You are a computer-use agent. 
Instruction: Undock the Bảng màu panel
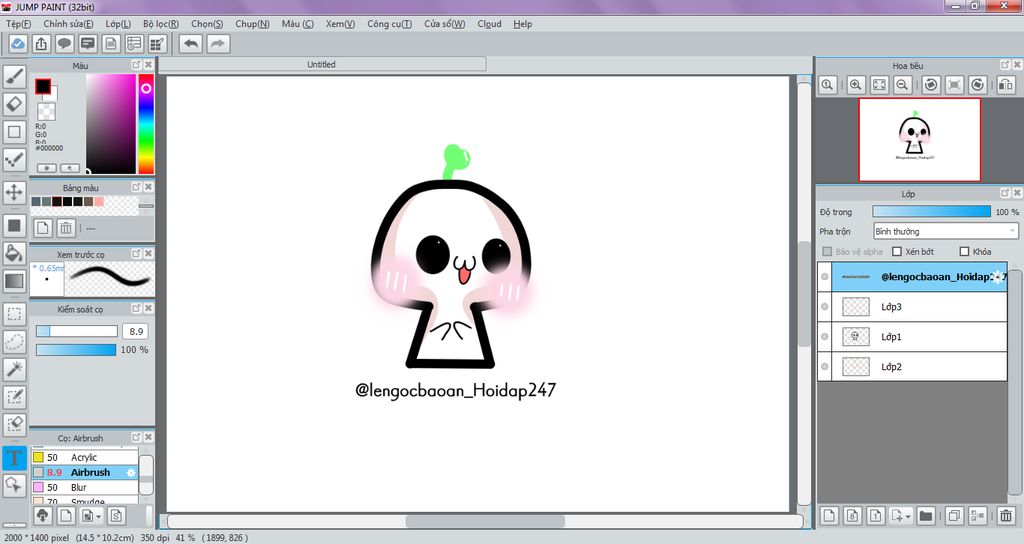coord(136,187)
